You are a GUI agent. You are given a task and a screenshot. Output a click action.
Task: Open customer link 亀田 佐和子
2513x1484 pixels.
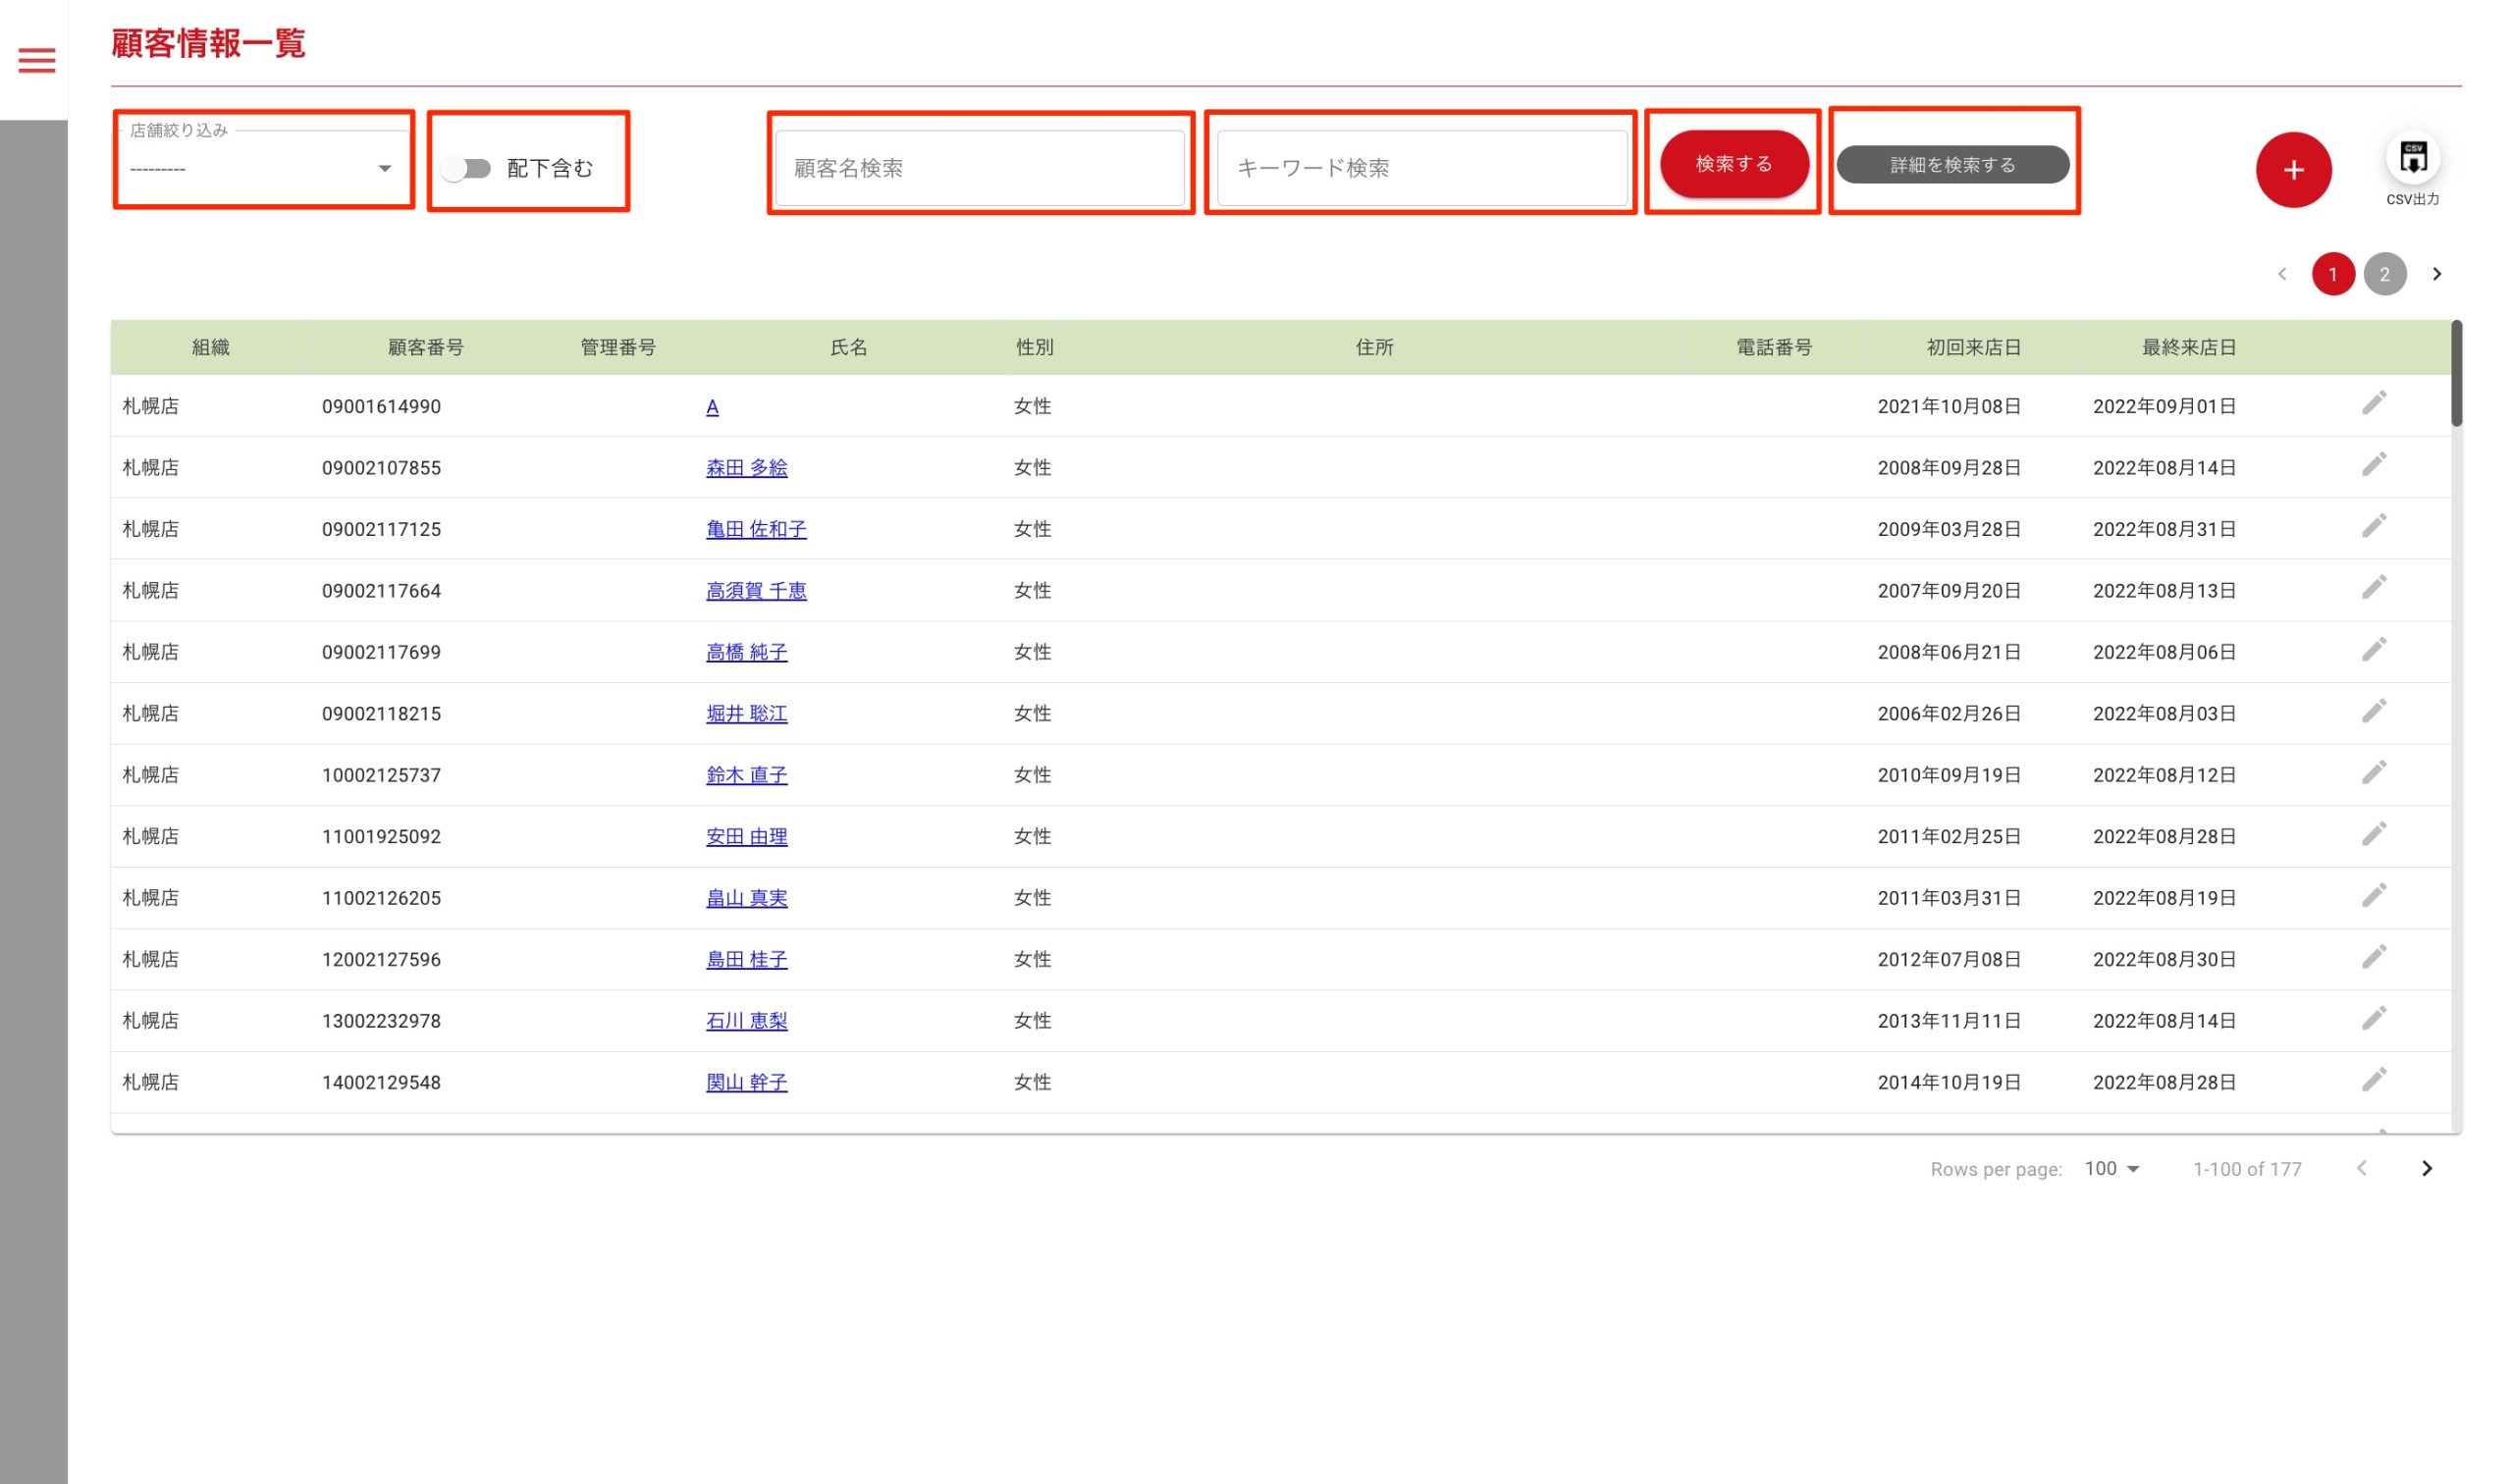pyautogui.click(x=756, y=529)
